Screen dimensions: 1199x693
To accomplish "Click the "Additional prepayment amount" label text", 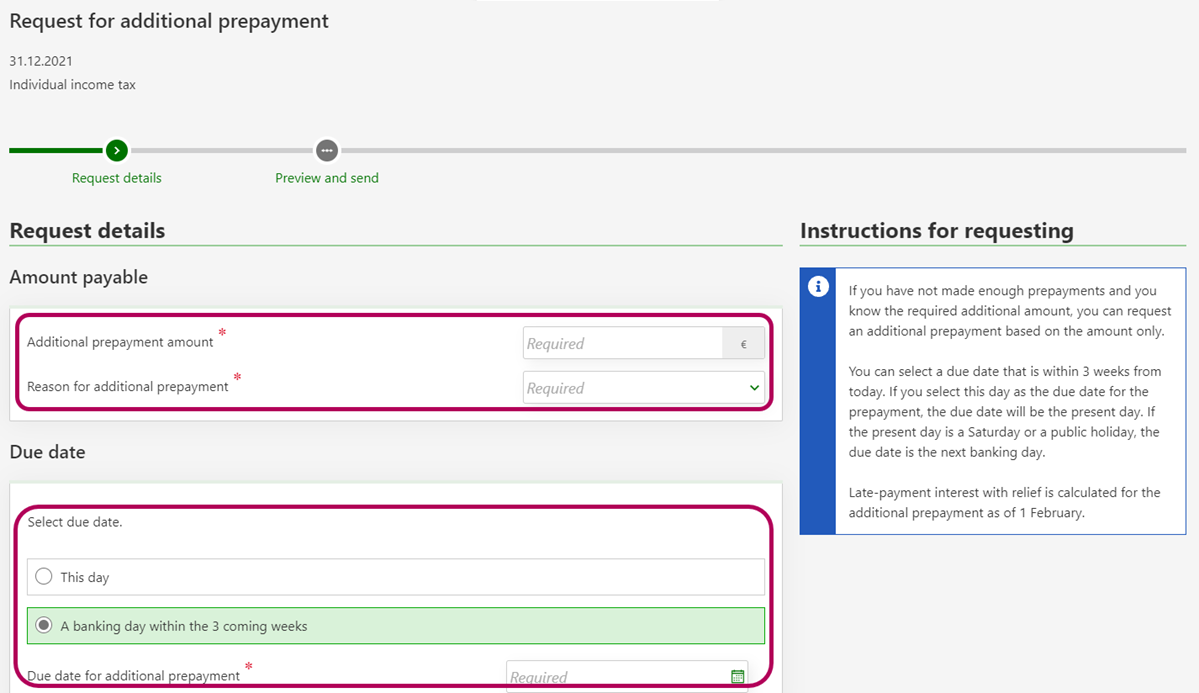I will point(120,342).
